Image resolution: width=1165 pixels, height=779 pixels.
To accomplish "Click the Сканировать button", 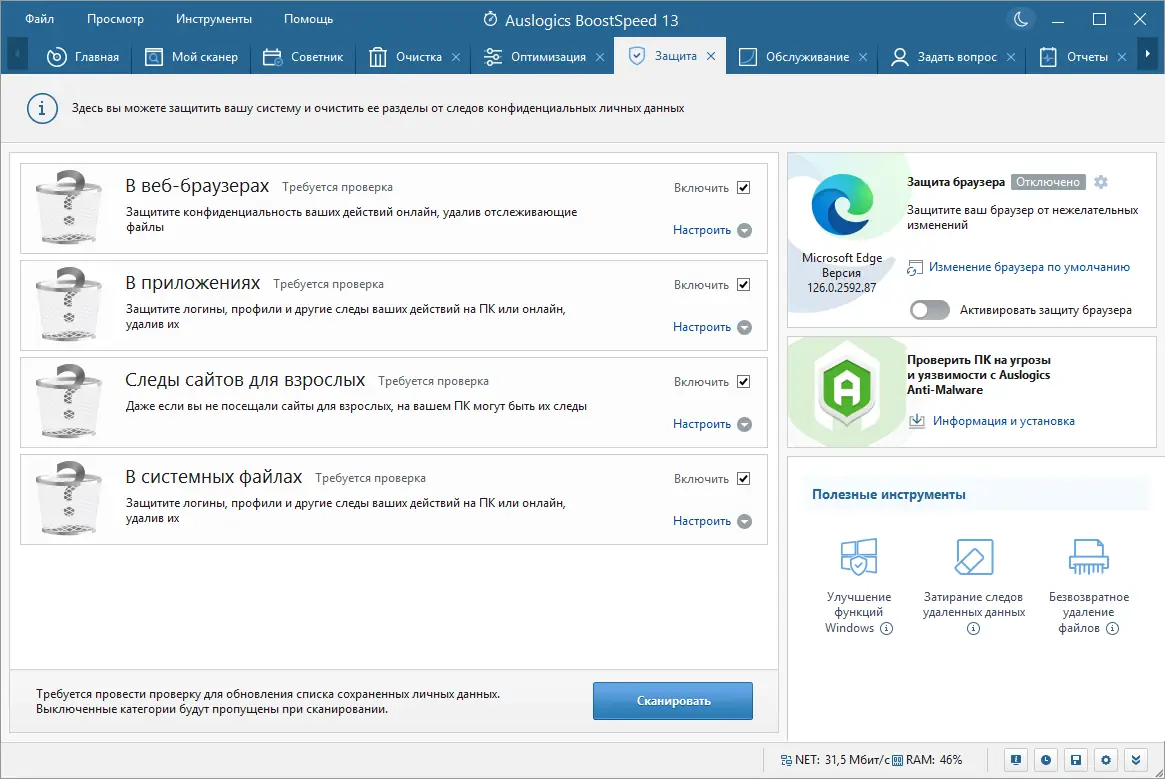I will (673, 701).
